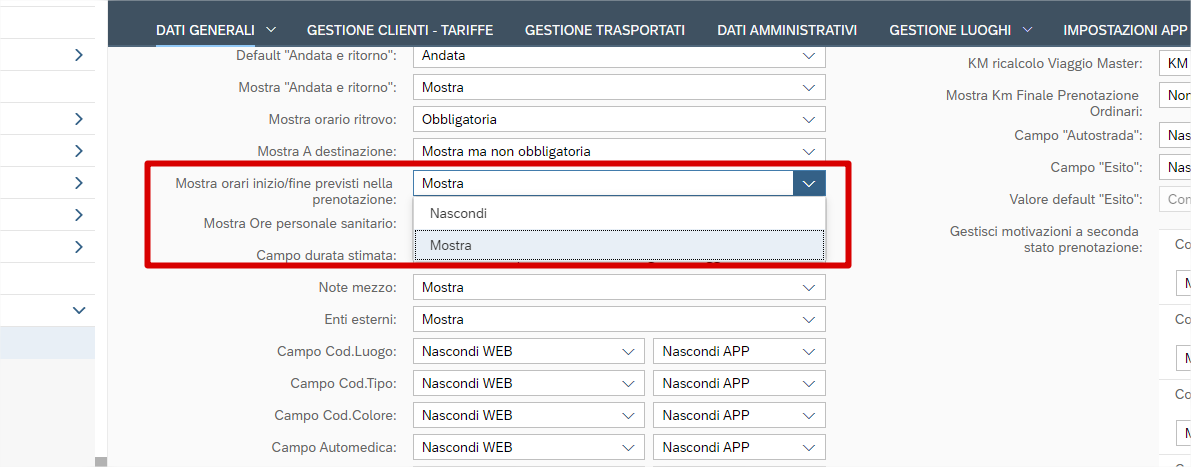This screenshot has width=1191, height=467.
Task: Open Default "Andata e ritorno" dropdown
Action: pyautogui.click(x=808, y=56)
